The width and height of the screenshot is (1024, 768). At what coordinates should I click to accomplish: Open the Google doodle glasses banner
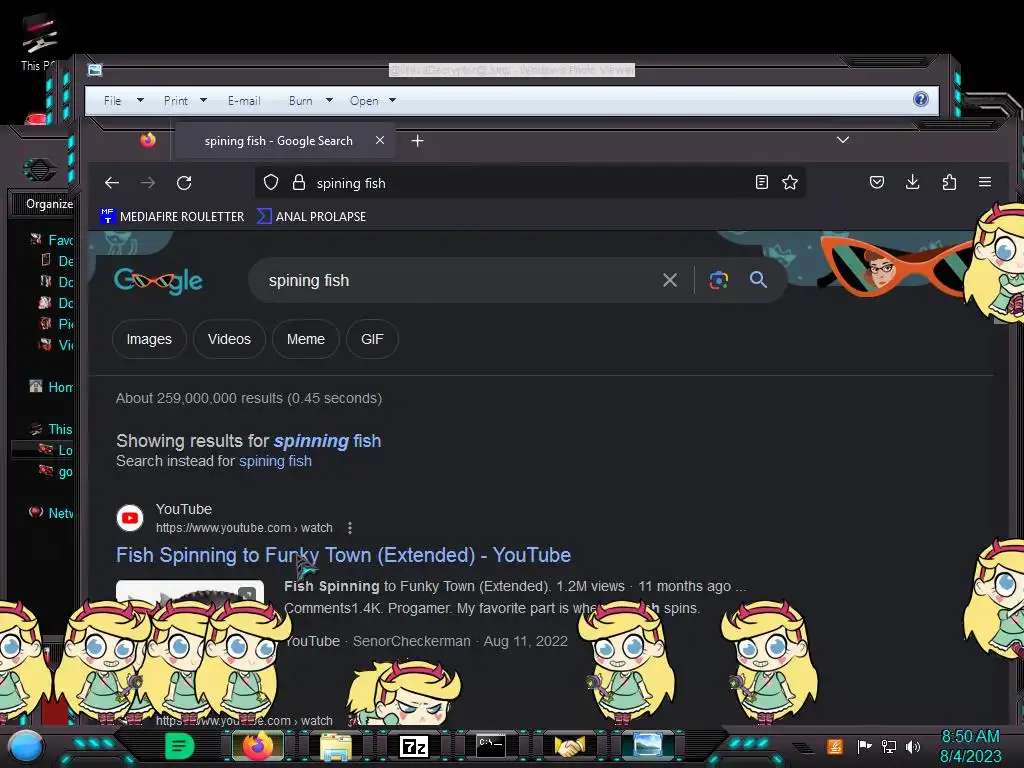[x=891, y=264]
